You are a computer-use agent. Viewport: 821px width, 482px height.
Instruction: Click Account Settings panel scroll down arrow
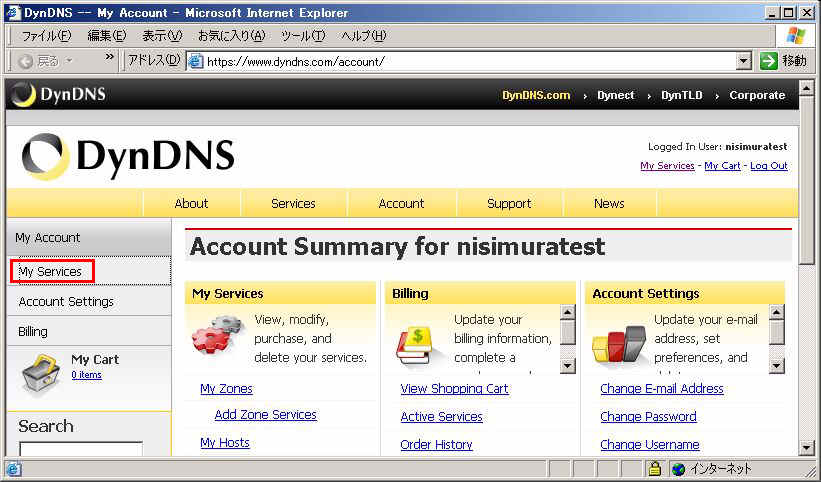click(x=777, y=365)
